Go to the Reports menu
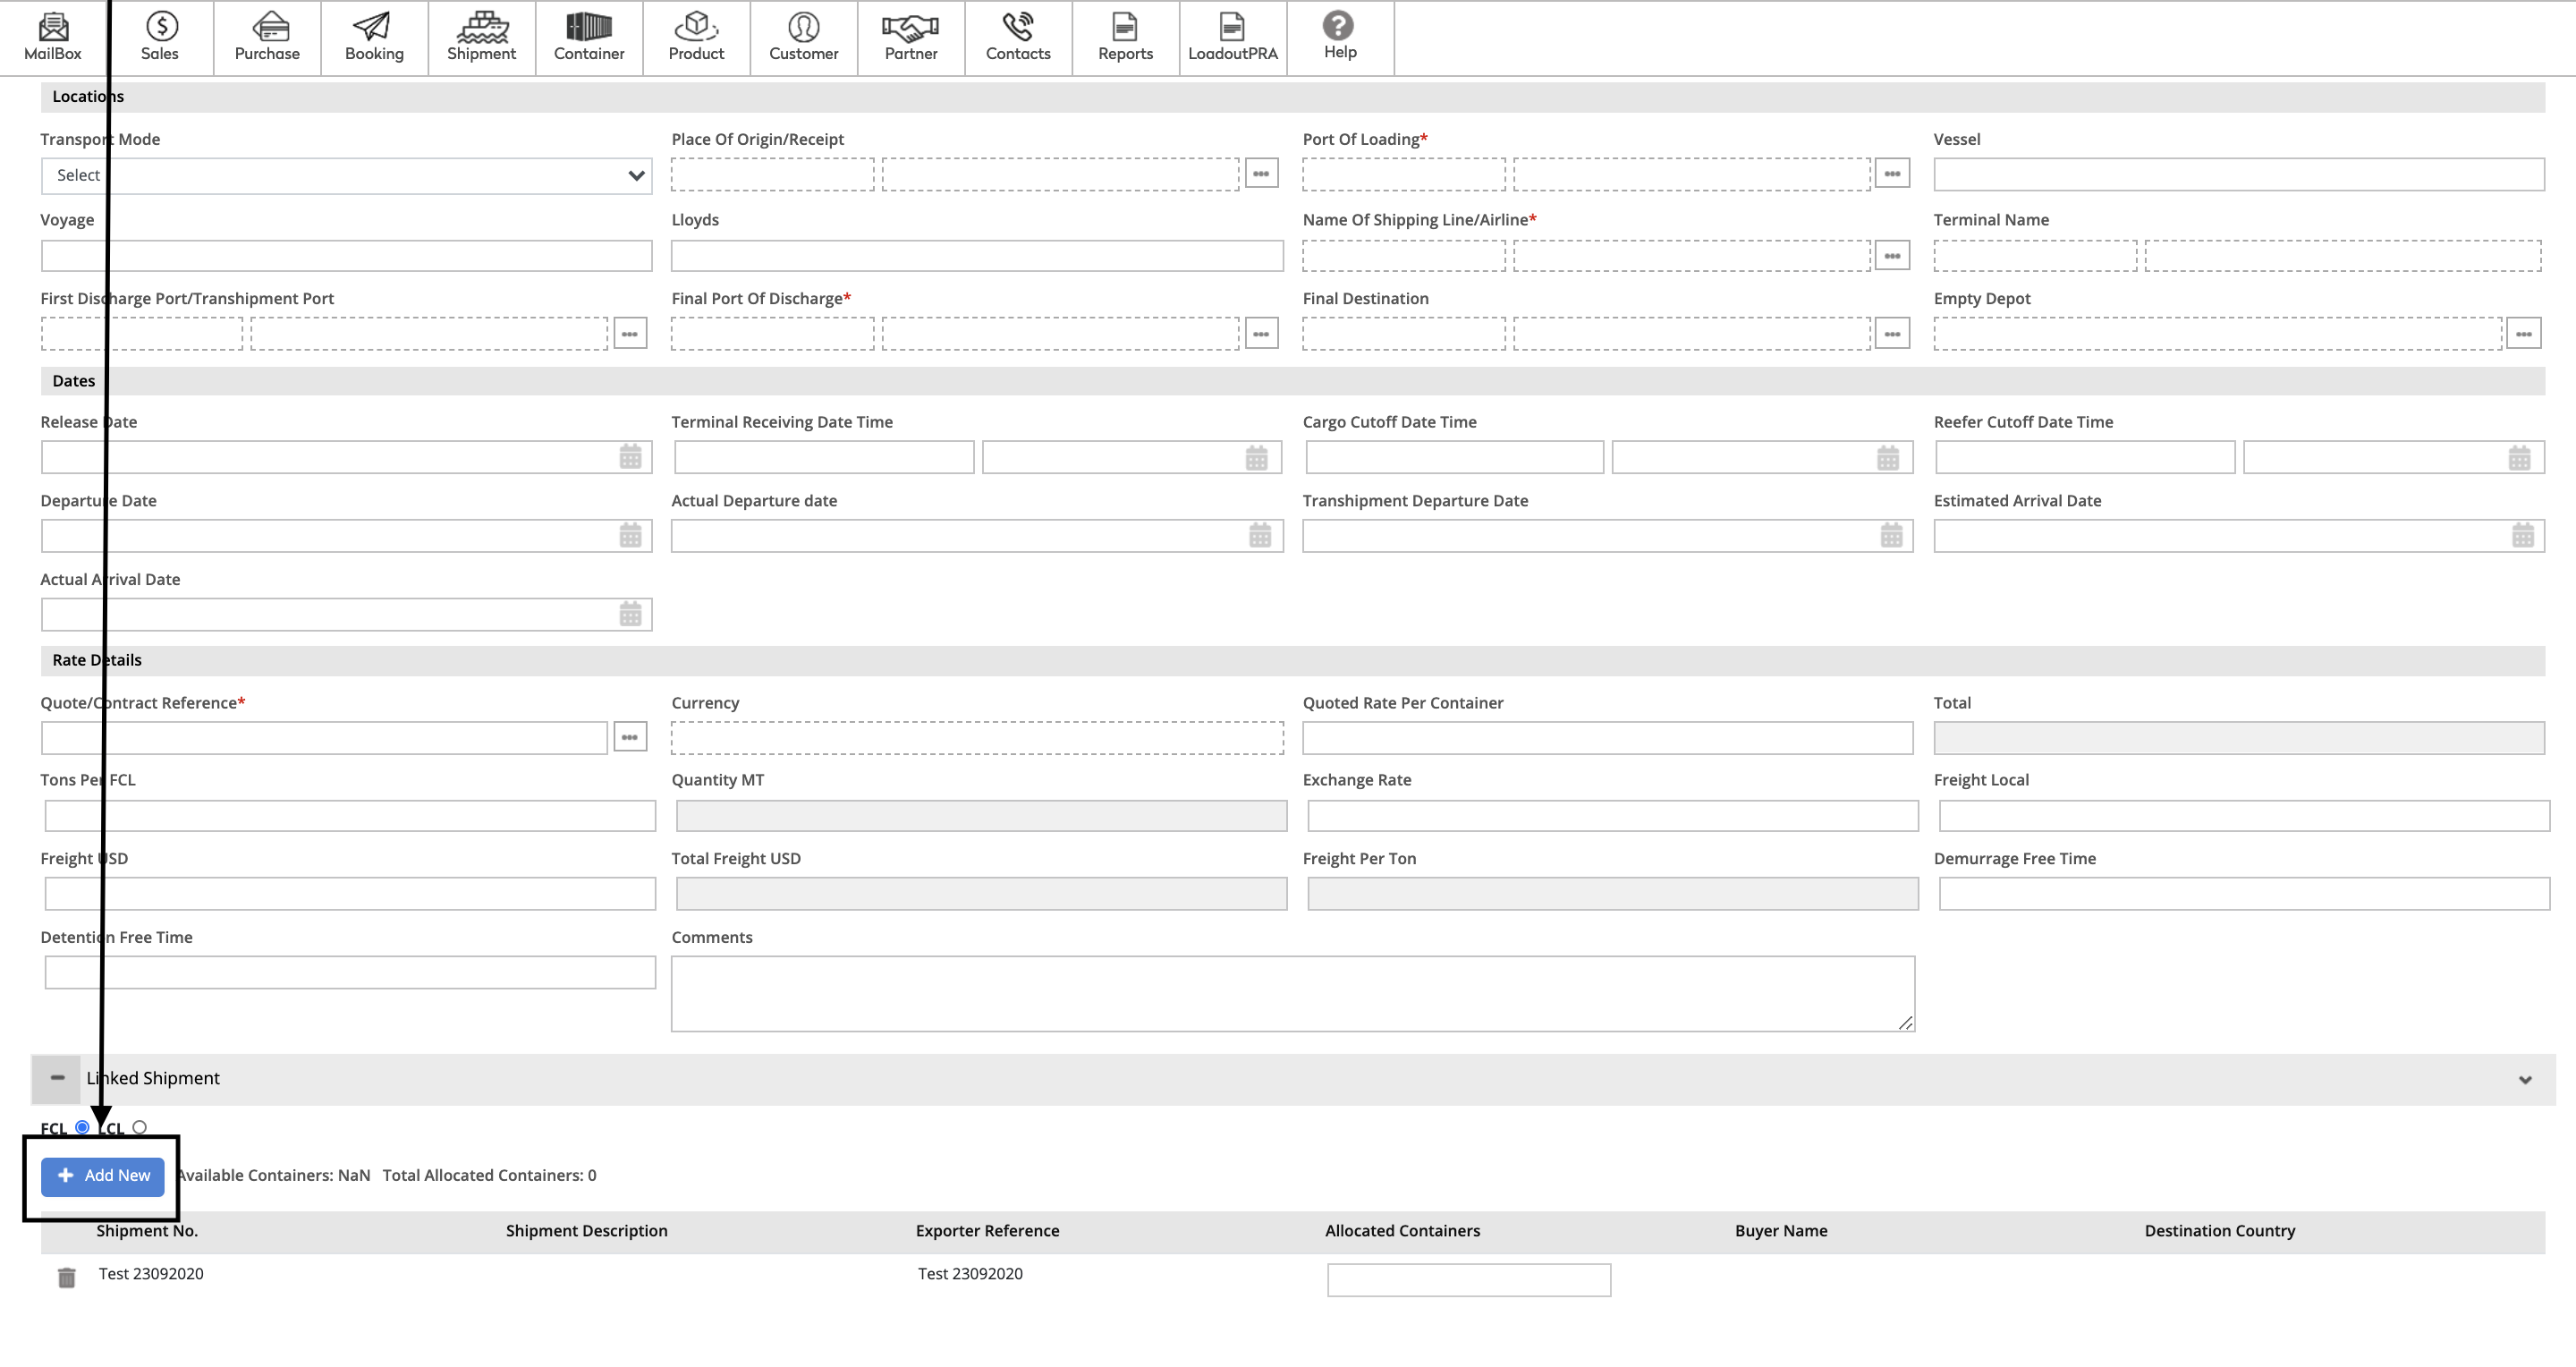Screen dimensions: 2576x1367 pyautogui.click(x=1125, y=37)
